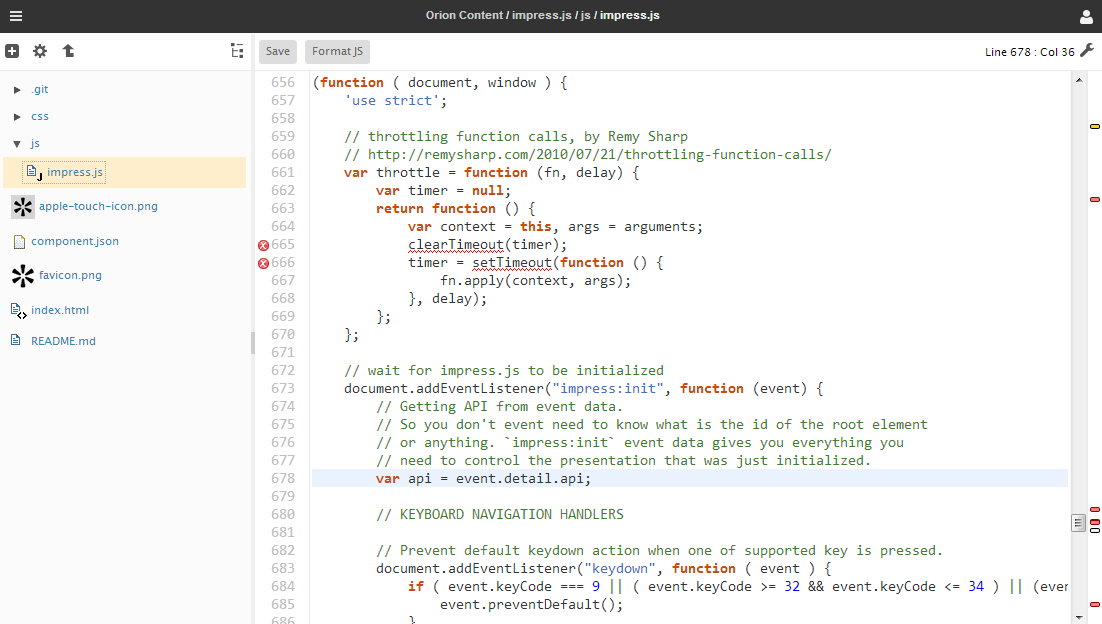This screenshot has height=624, width=1102.
Task: Click the Format JS button
Action: coord(337,52)
